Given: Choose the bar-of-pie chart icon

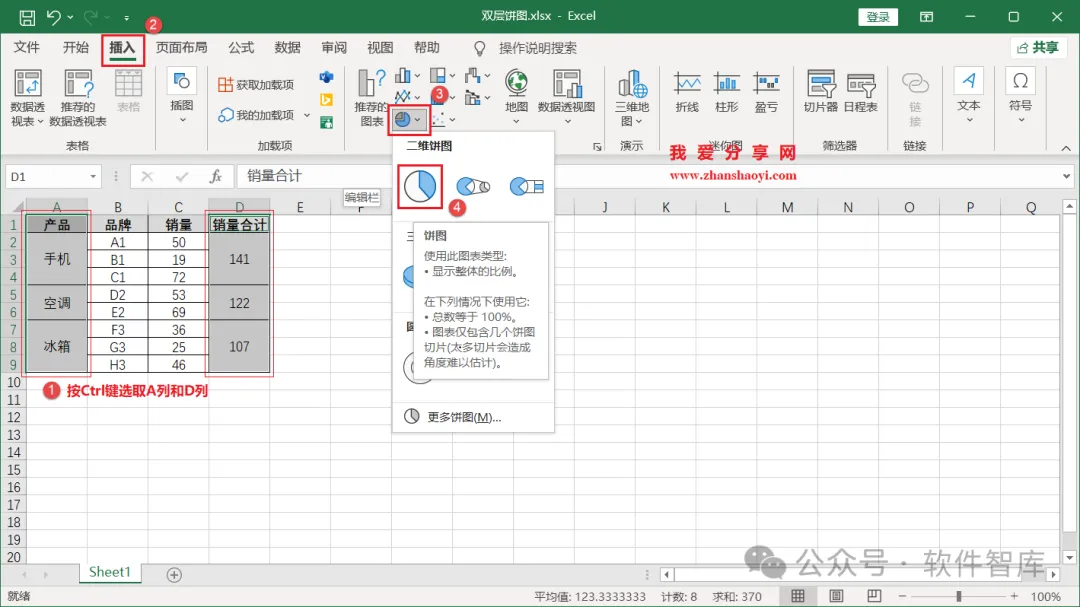Looking at the screenshot, I should [526, 186].
